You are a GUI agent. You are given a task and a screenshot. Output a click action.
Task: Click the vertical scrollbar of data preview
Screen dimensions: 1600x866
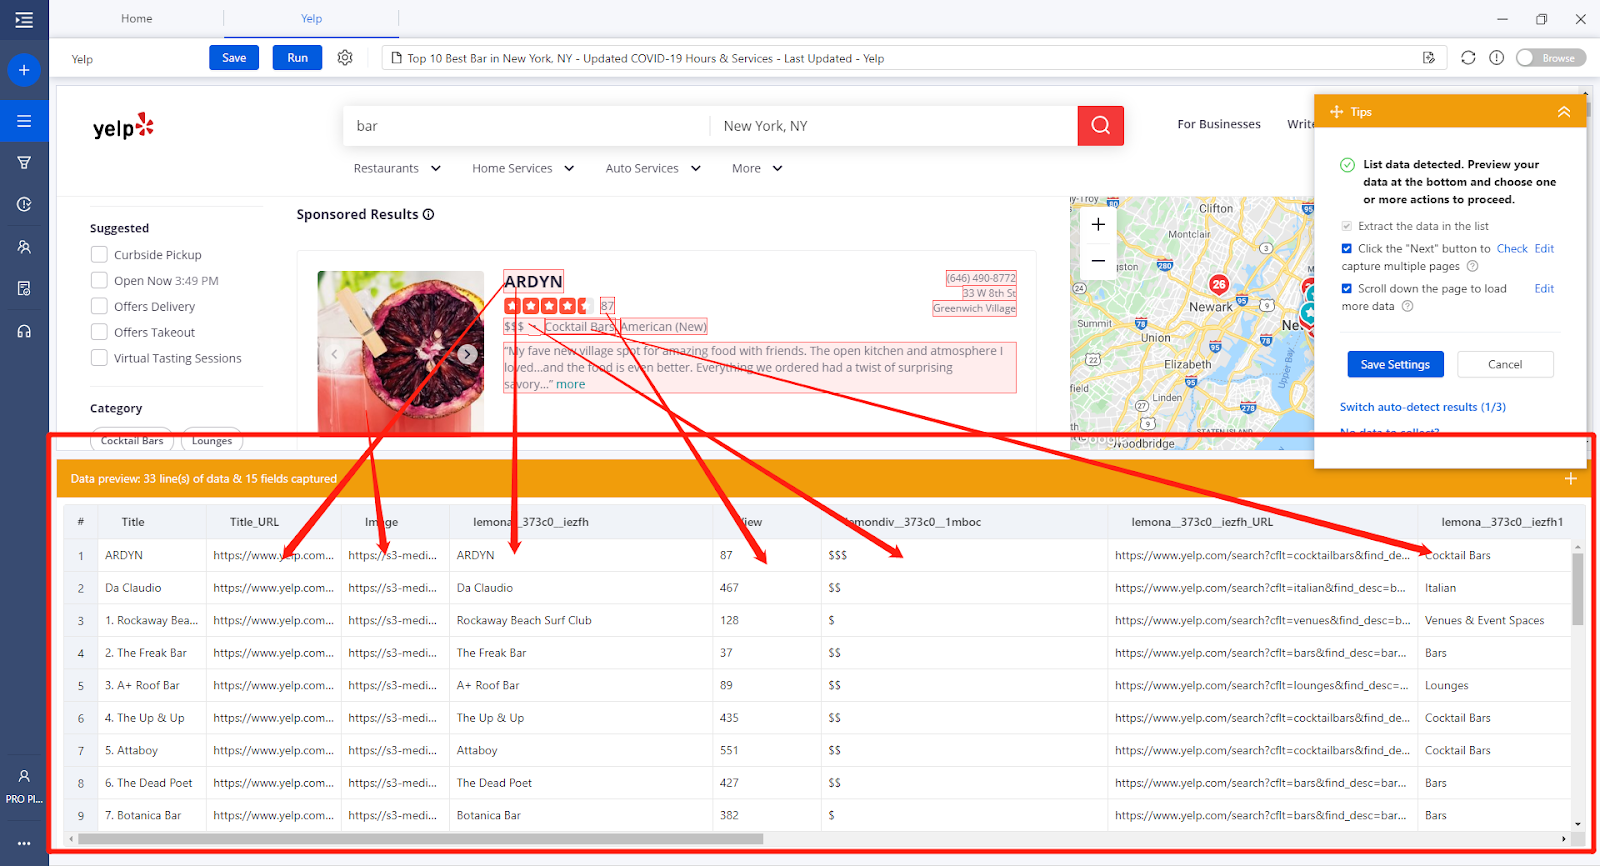click(1578, 588)
